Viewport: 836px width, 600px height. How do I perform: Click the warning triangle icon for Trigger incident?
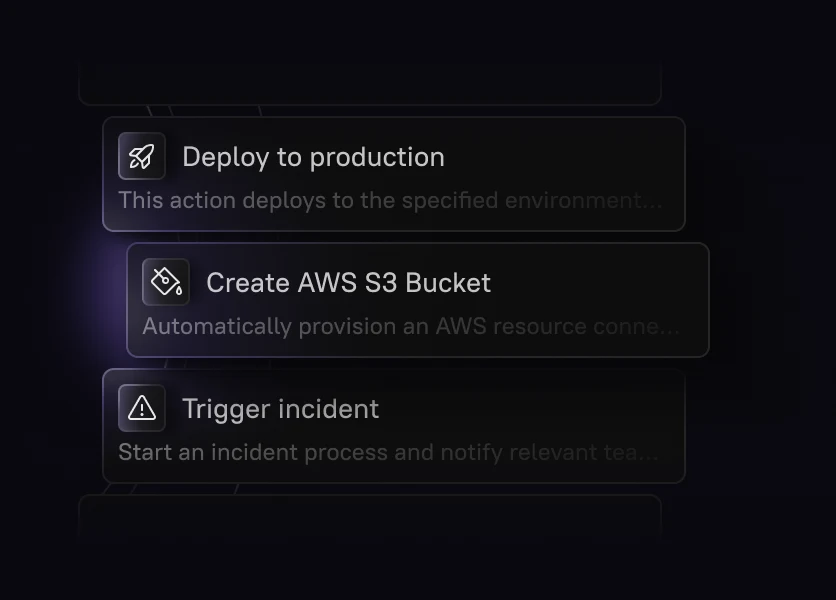[x=142, y=408]
